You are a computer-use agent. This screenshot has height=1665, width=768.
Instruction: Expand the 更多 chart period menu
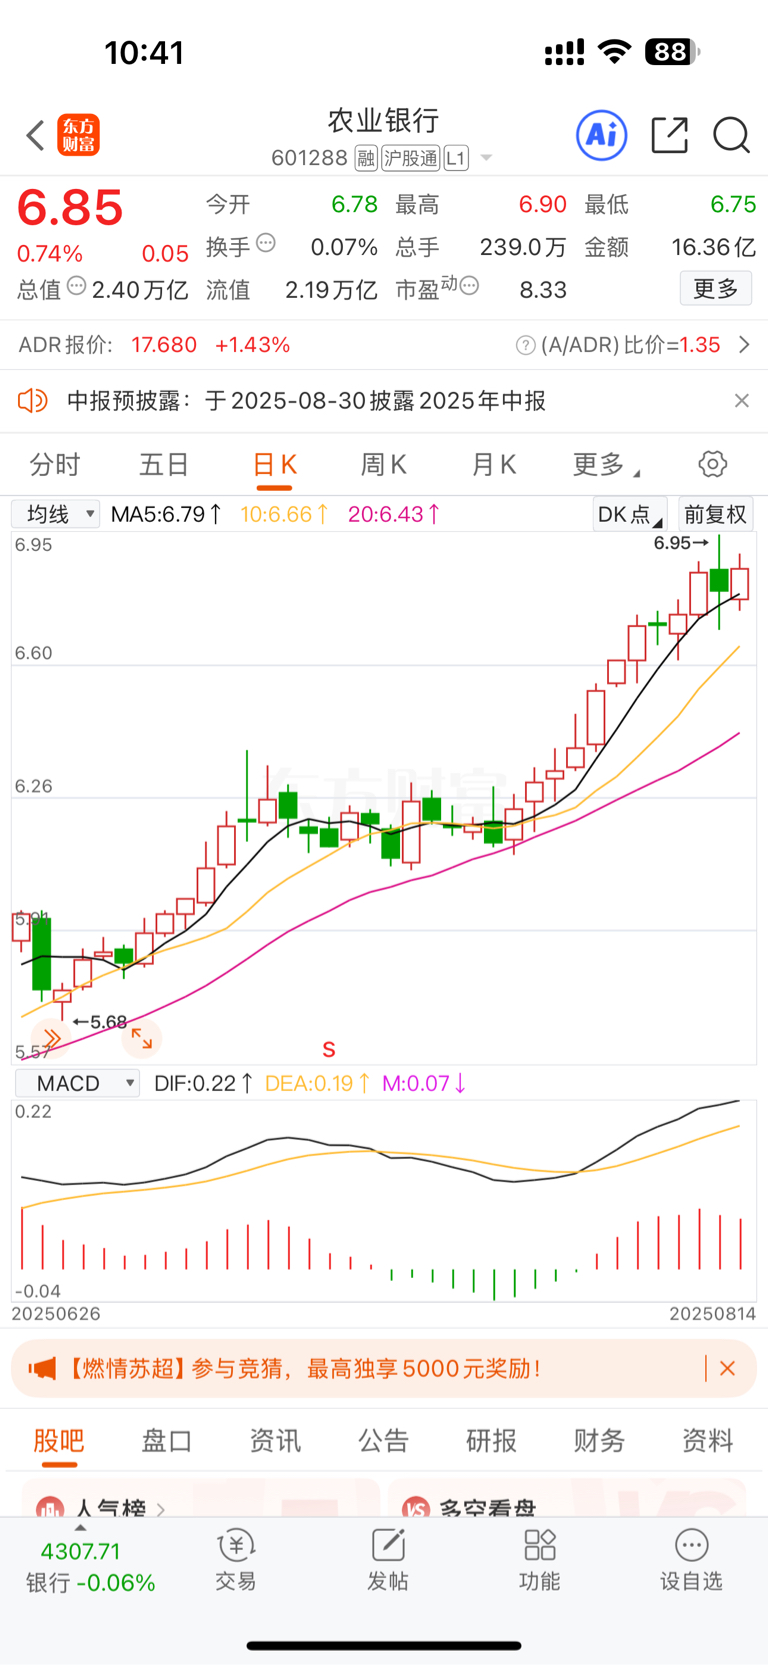(606, 465)
